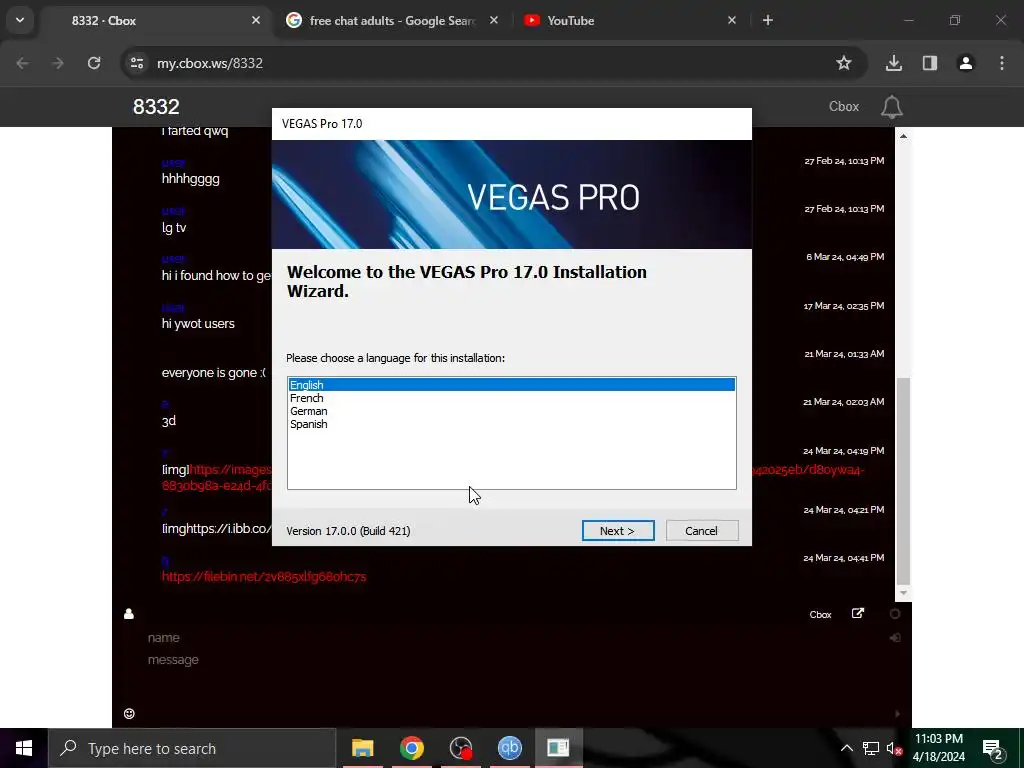Click the muted volume tray icon

click(894, 748)
